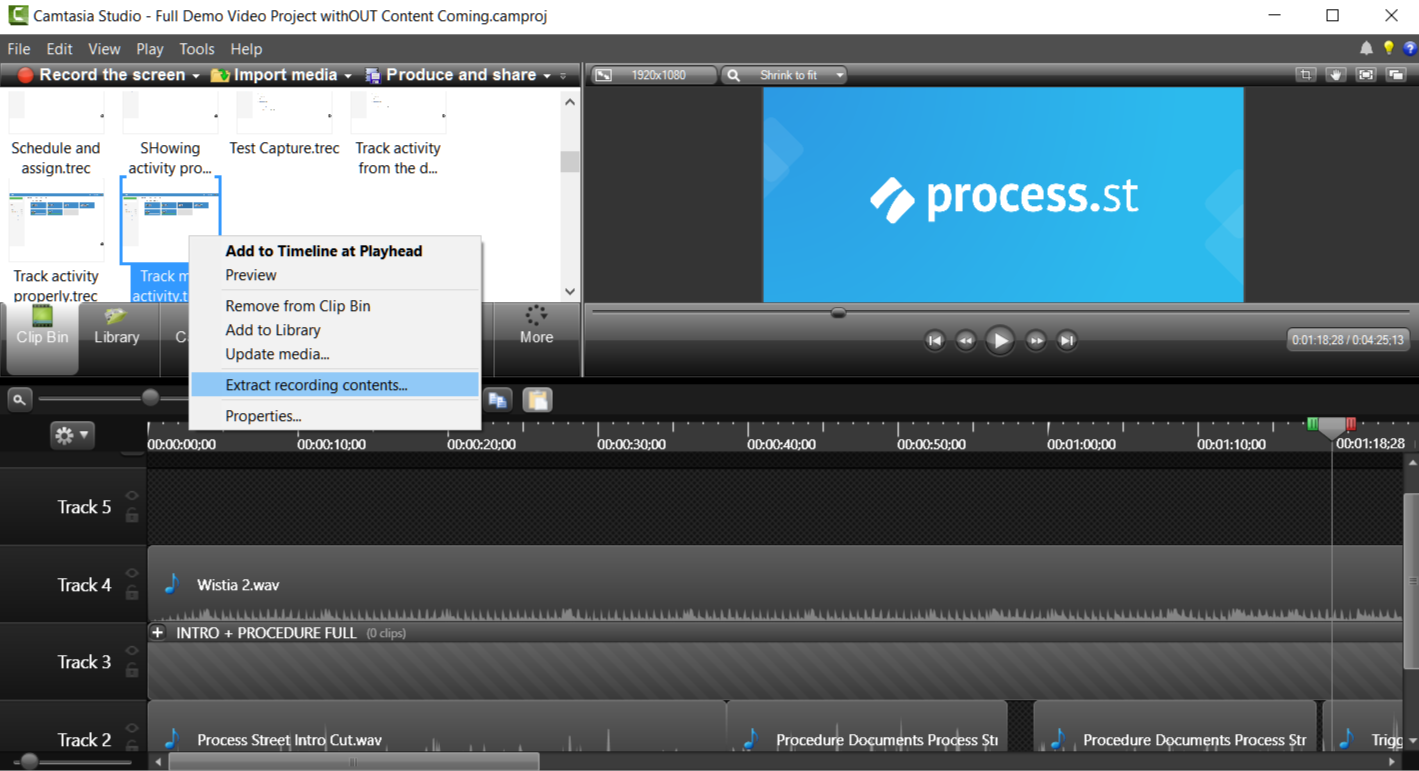Toggle Track 5 lock
Screen dimensions: 1419x771
pos(132,516)
